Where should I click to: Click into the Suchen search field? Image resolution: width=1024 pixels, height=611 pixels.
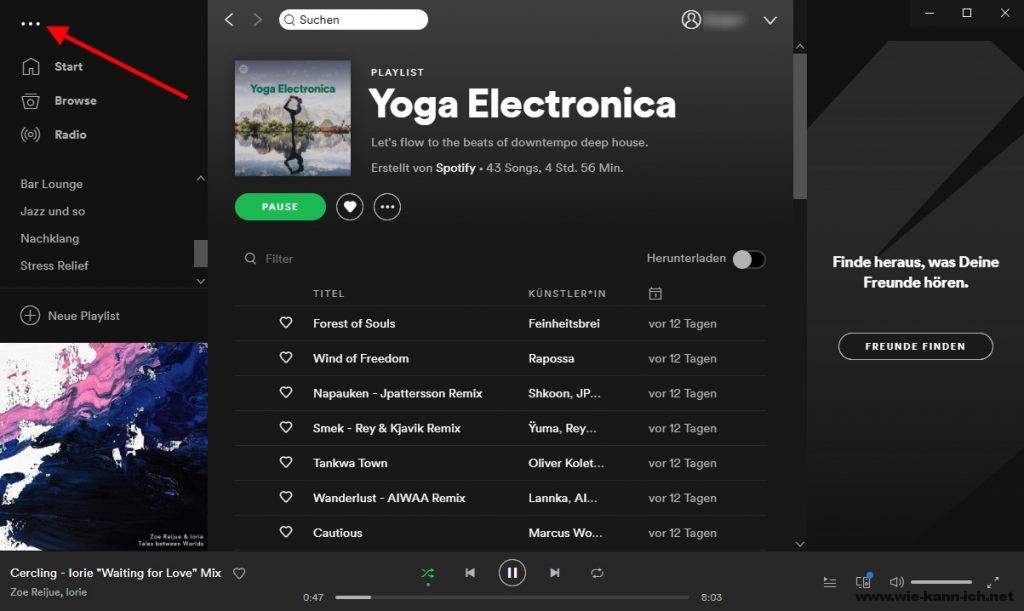(x=360, y=20)
